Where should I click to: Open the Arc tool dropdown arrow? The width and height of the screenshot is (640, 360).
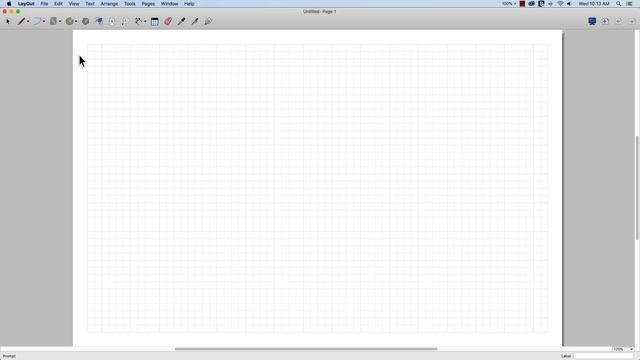[x=44, y=22]
